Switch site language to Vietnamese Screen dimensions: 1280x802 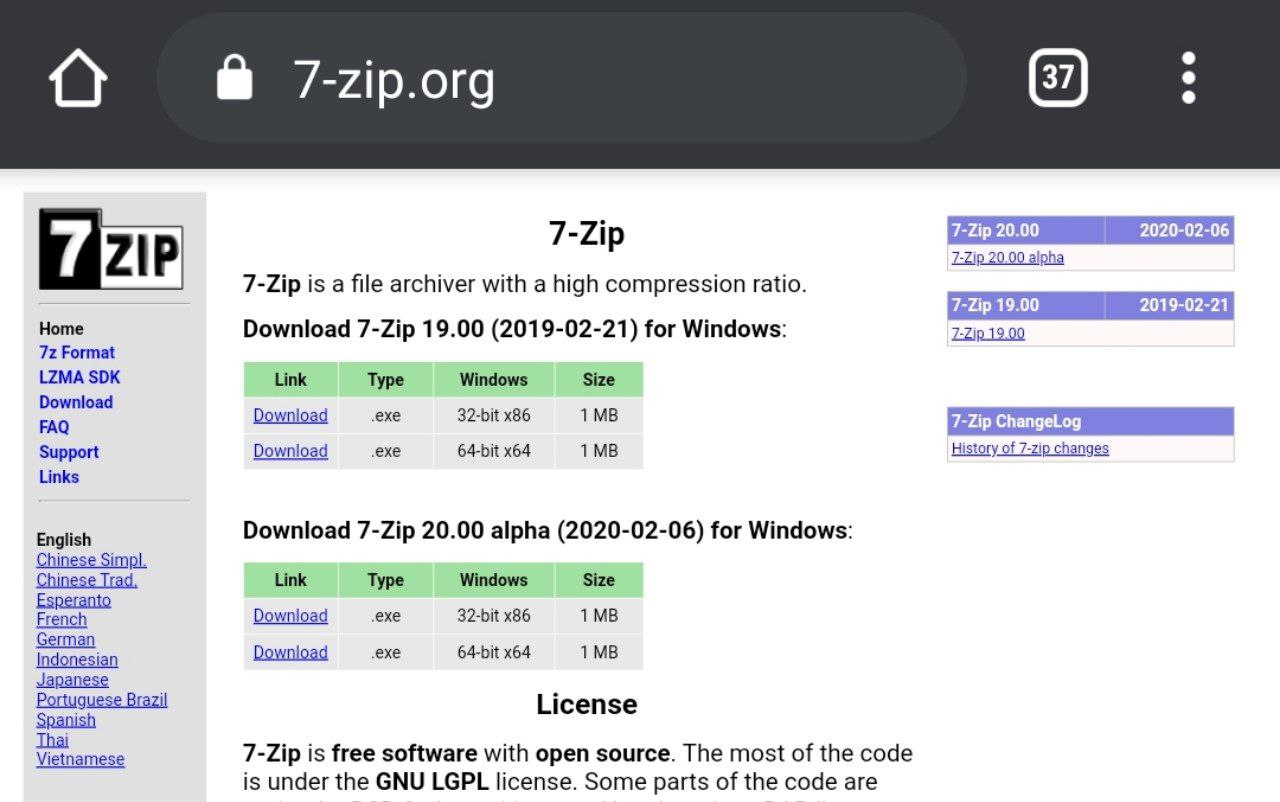pos(81,759)
